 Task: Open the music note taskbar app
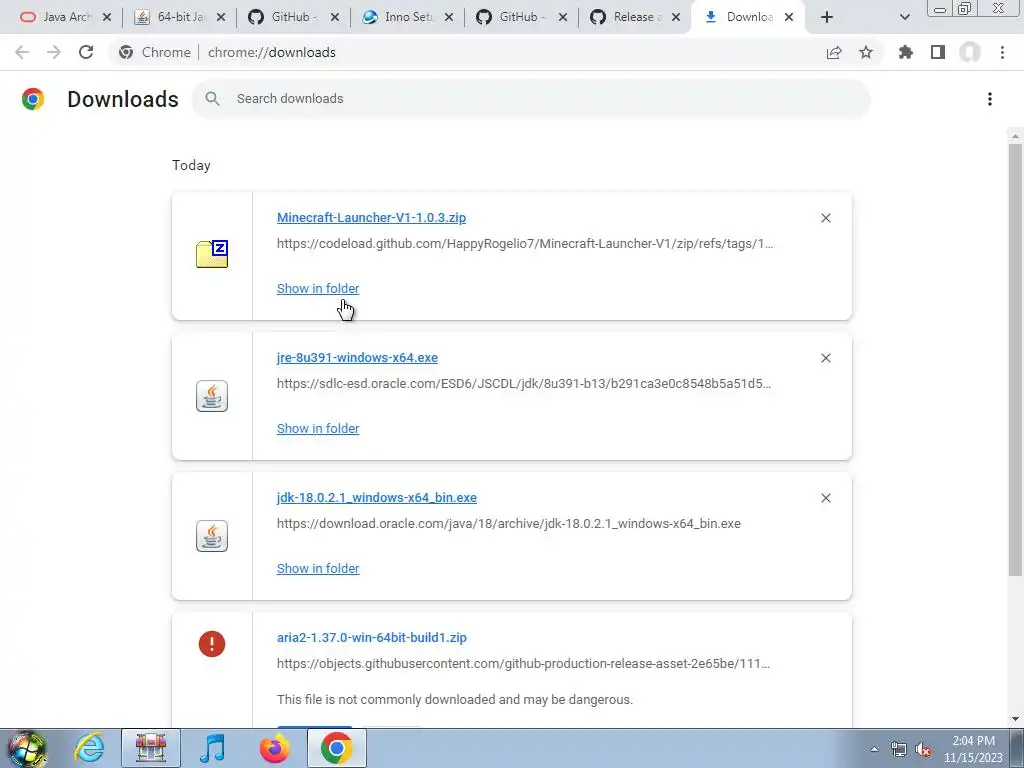pos(212,748)
